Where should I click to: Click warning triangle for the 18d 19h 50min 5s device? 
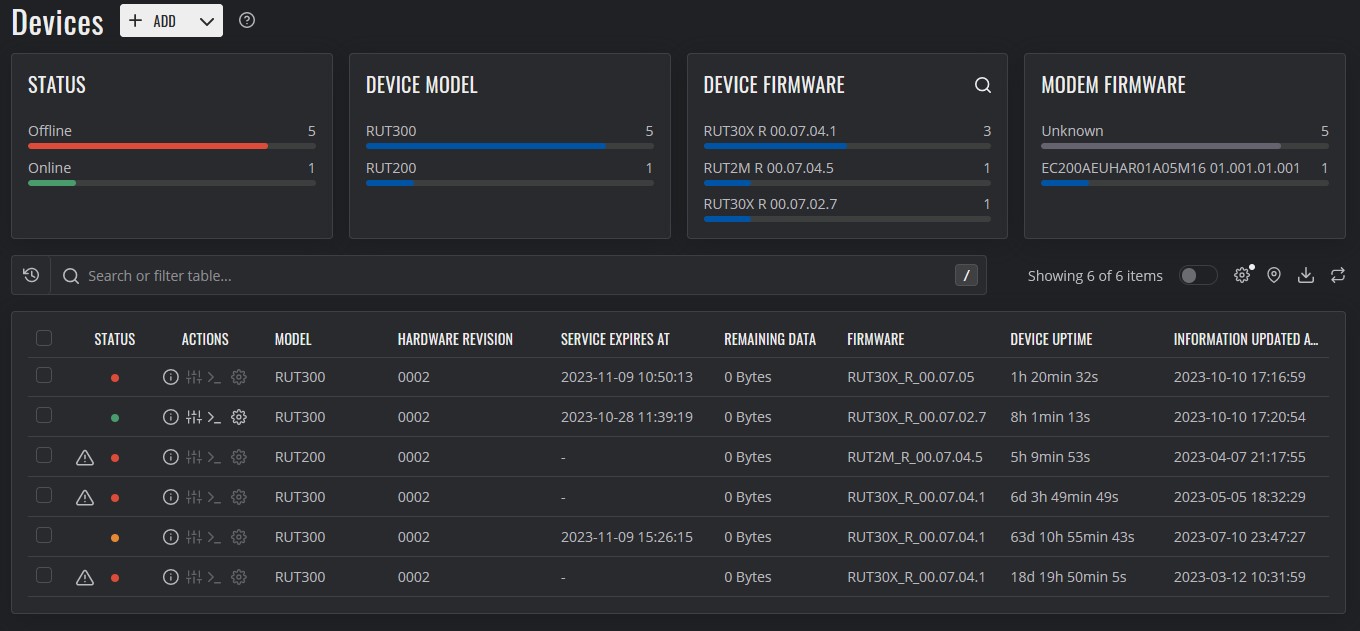tap(85, 577)
